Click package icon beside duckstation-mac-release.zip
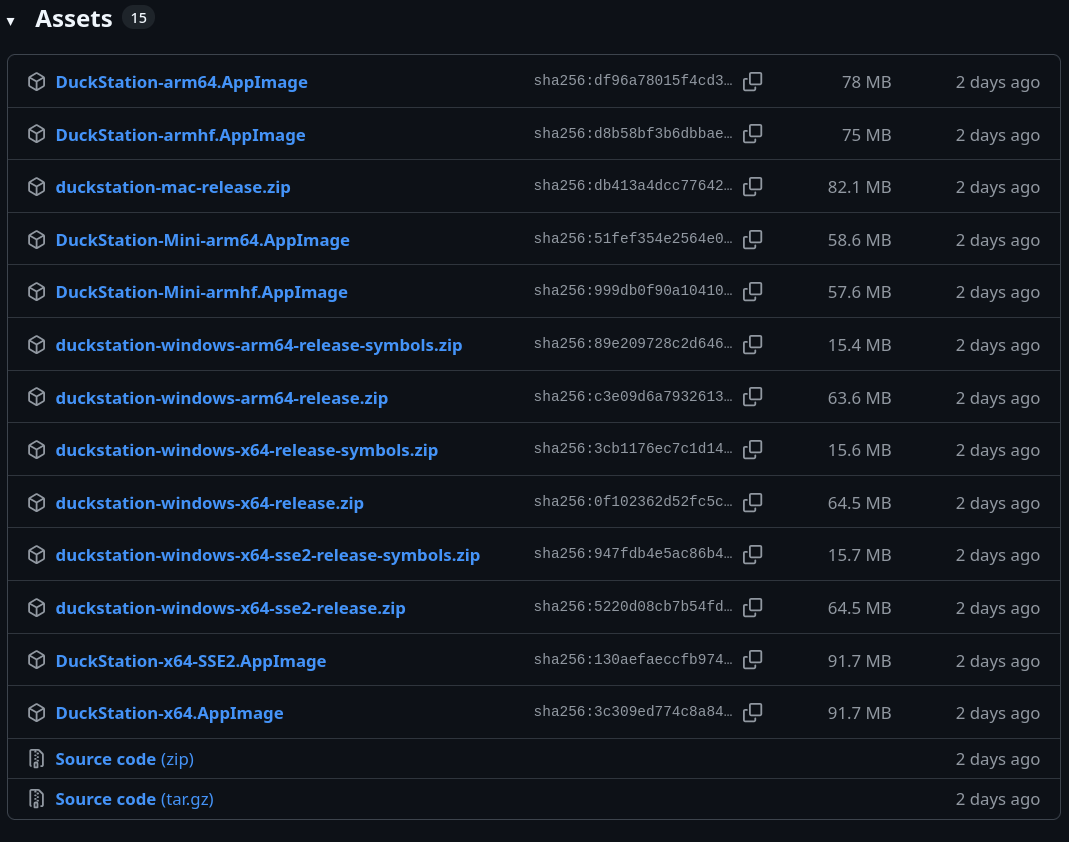Image resolution: width=1069 pixels, height=842 pixels. [36, 186]
